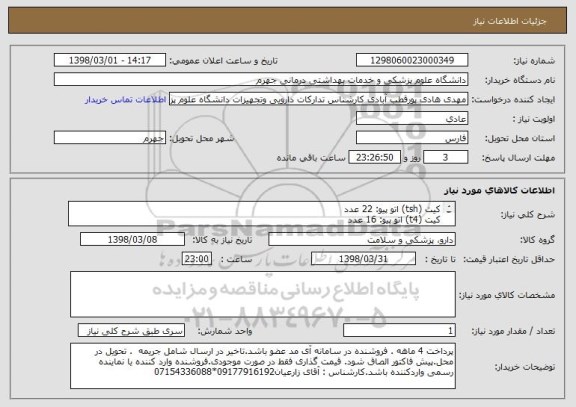Click the اولویت نیاز field showing عادی
Viewport: 576px width, 407px height.
(x=412, y=119)
